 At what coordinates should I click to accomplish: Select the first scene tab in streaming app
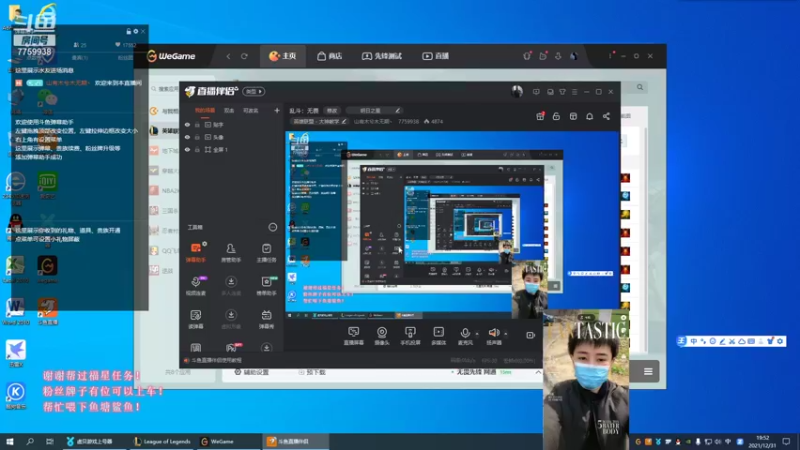205,110
